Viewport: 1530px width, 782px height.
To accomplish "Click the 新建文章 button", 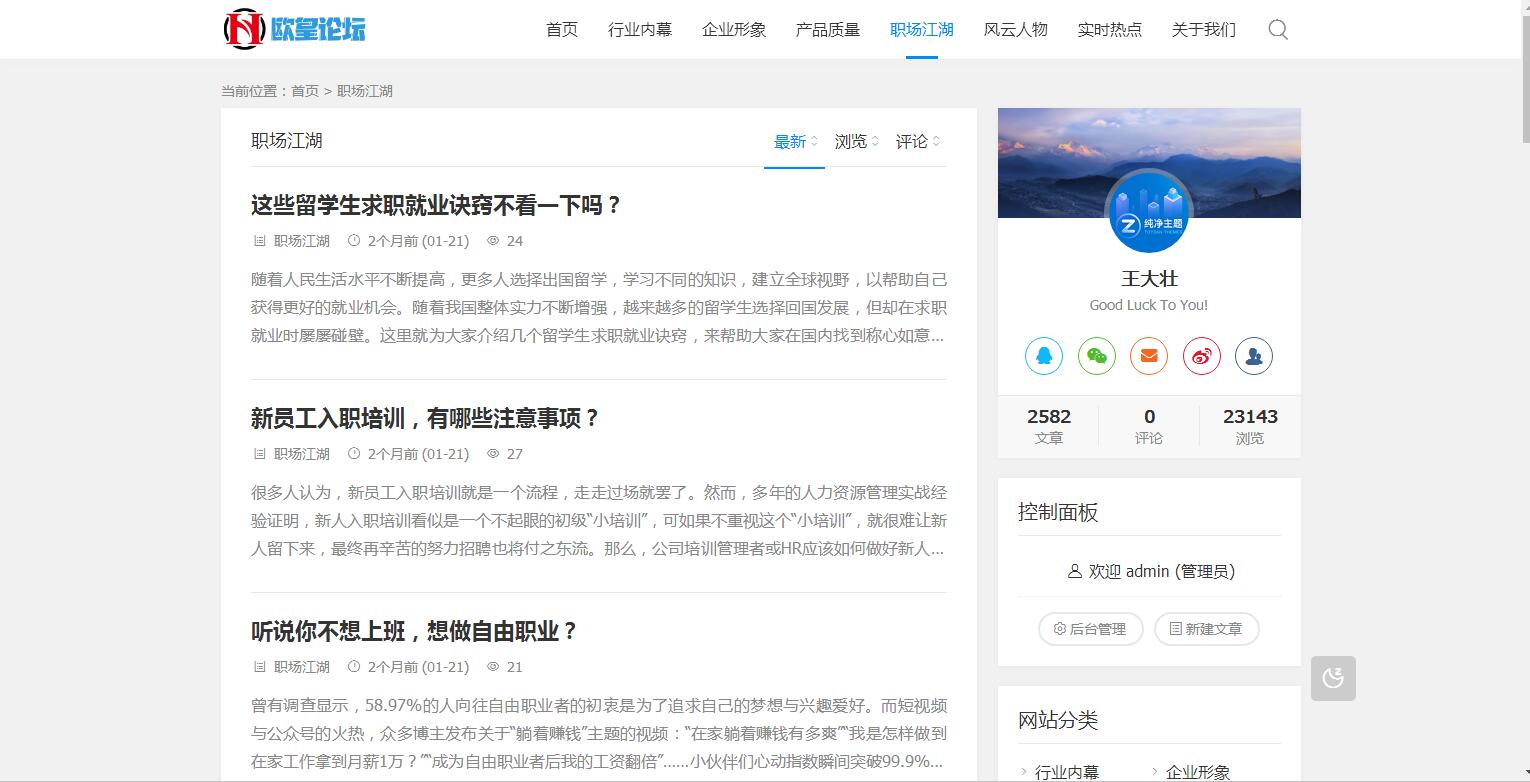I will [1207, 629].
